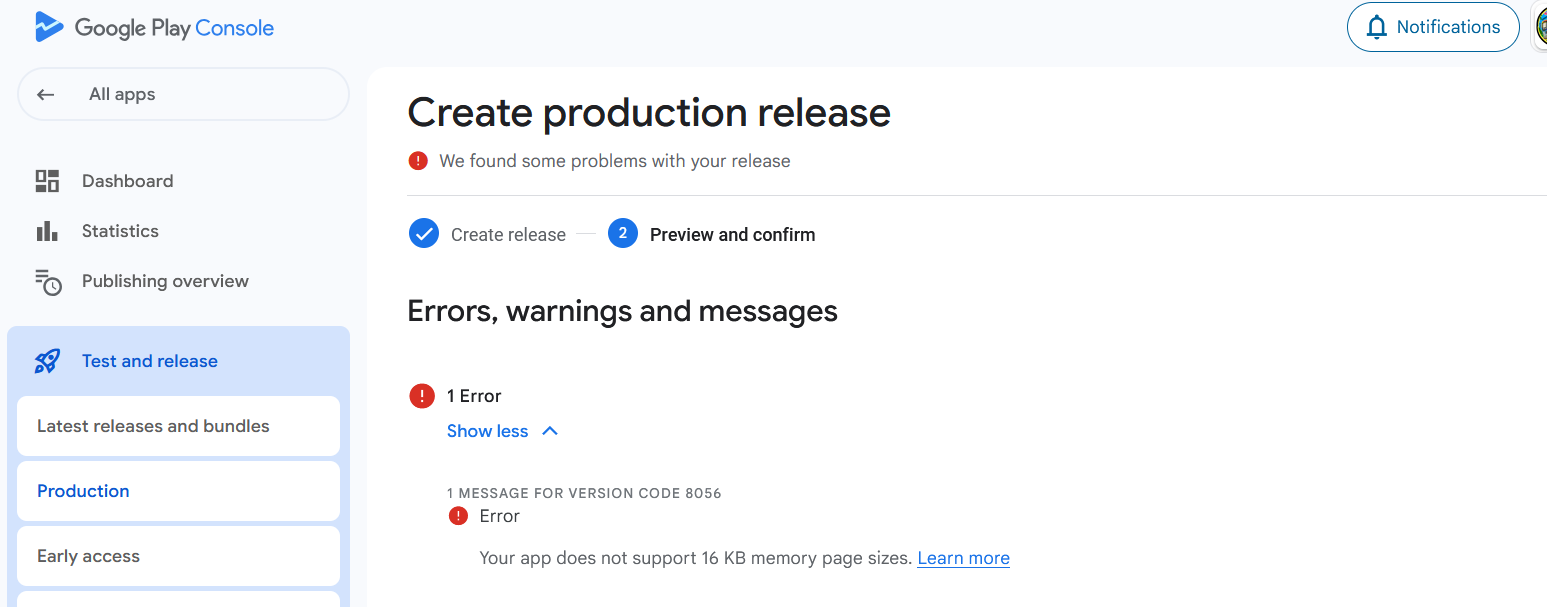
Task: Click the Publishing overview clock icon
Action: (x=47, y=282)
